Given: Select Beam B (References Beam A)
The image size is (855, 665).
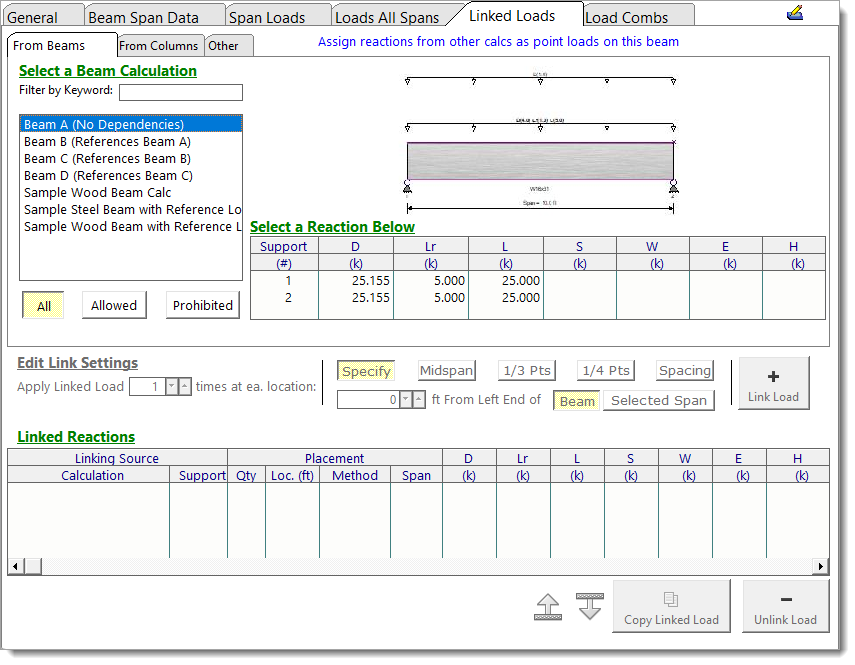Looking at the screenshot, I should coord(131,142).
